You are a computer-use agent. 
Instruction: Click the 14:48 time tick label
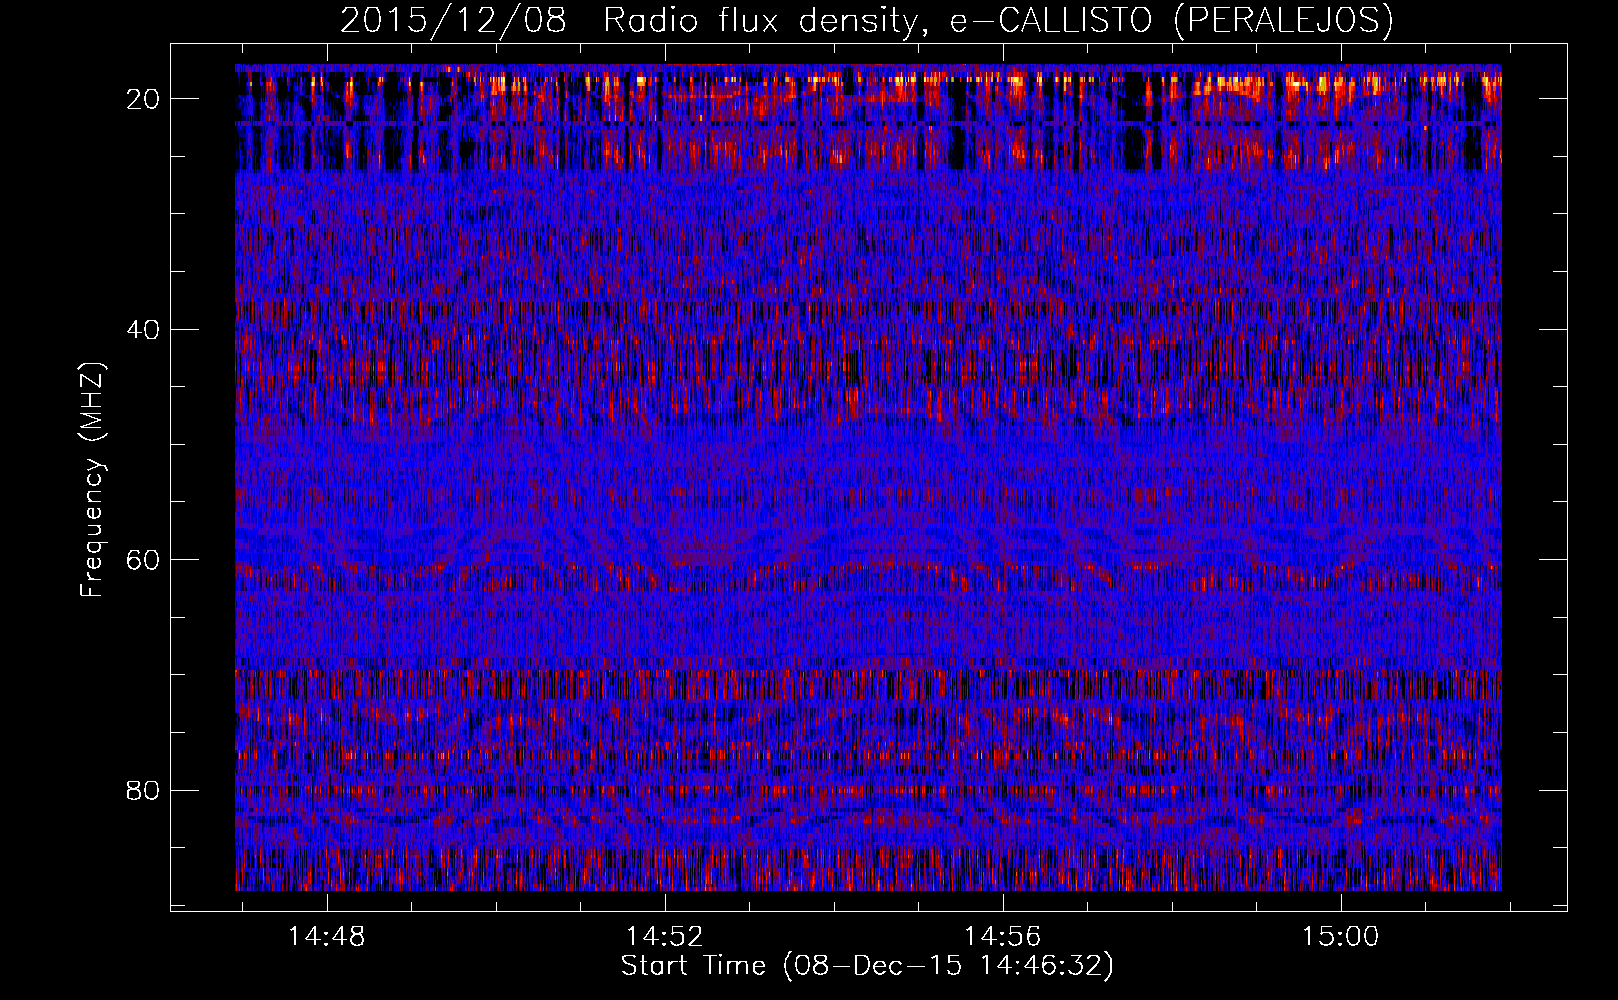click(x=327, y=936)
